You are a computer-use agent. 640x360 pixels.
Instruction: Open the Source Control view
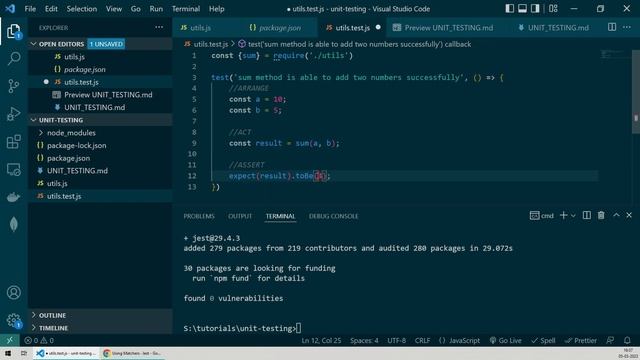point(13,86)
